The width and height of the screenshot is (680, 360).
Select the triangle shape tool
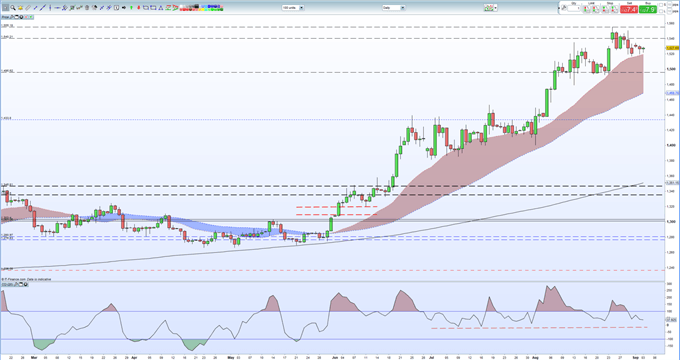click(x=160, y=8)
